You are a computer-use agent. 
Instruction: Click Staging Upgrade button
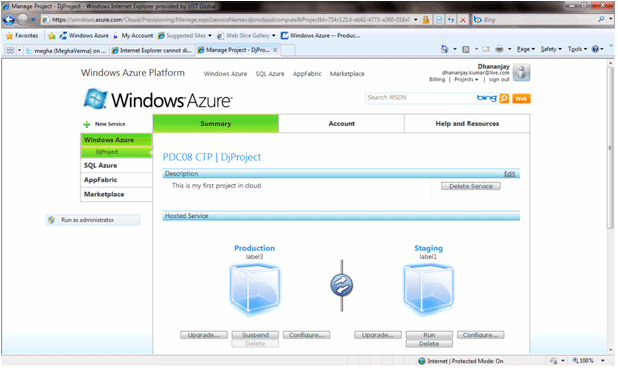tap(378, 335)
